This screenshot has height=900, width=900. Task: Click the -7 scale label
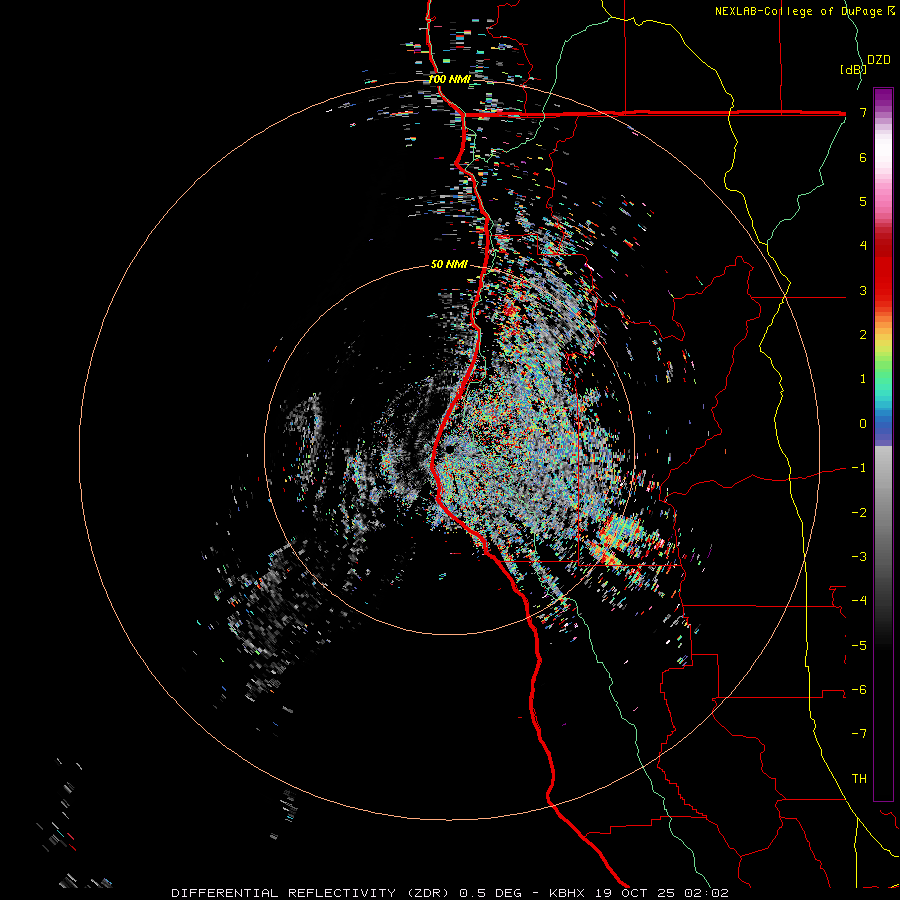pos(859,734)
